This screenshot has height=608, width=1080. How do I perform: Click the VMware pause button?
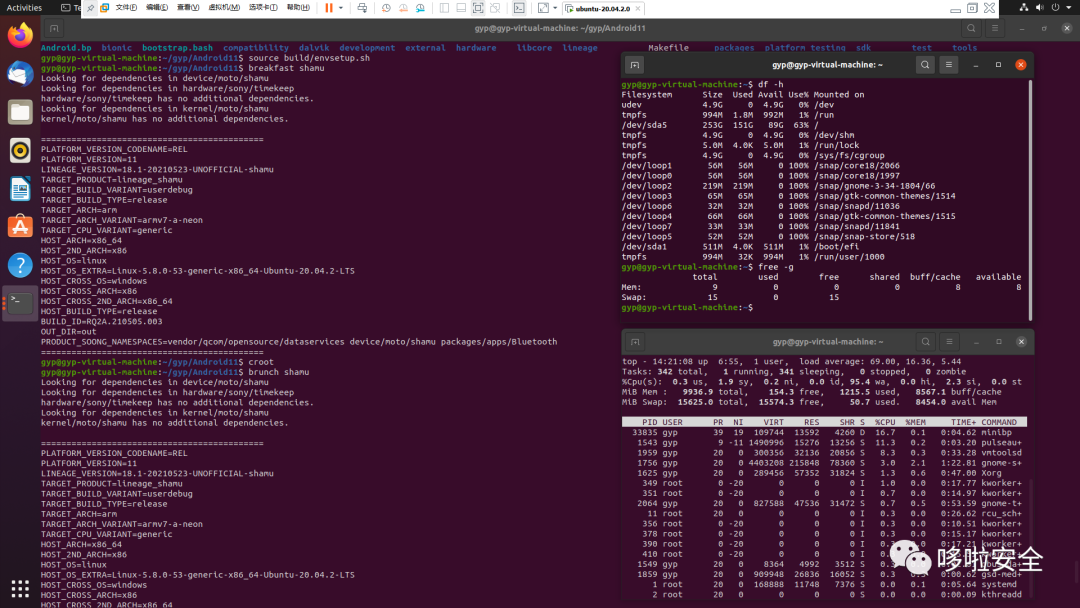[329, 8]
